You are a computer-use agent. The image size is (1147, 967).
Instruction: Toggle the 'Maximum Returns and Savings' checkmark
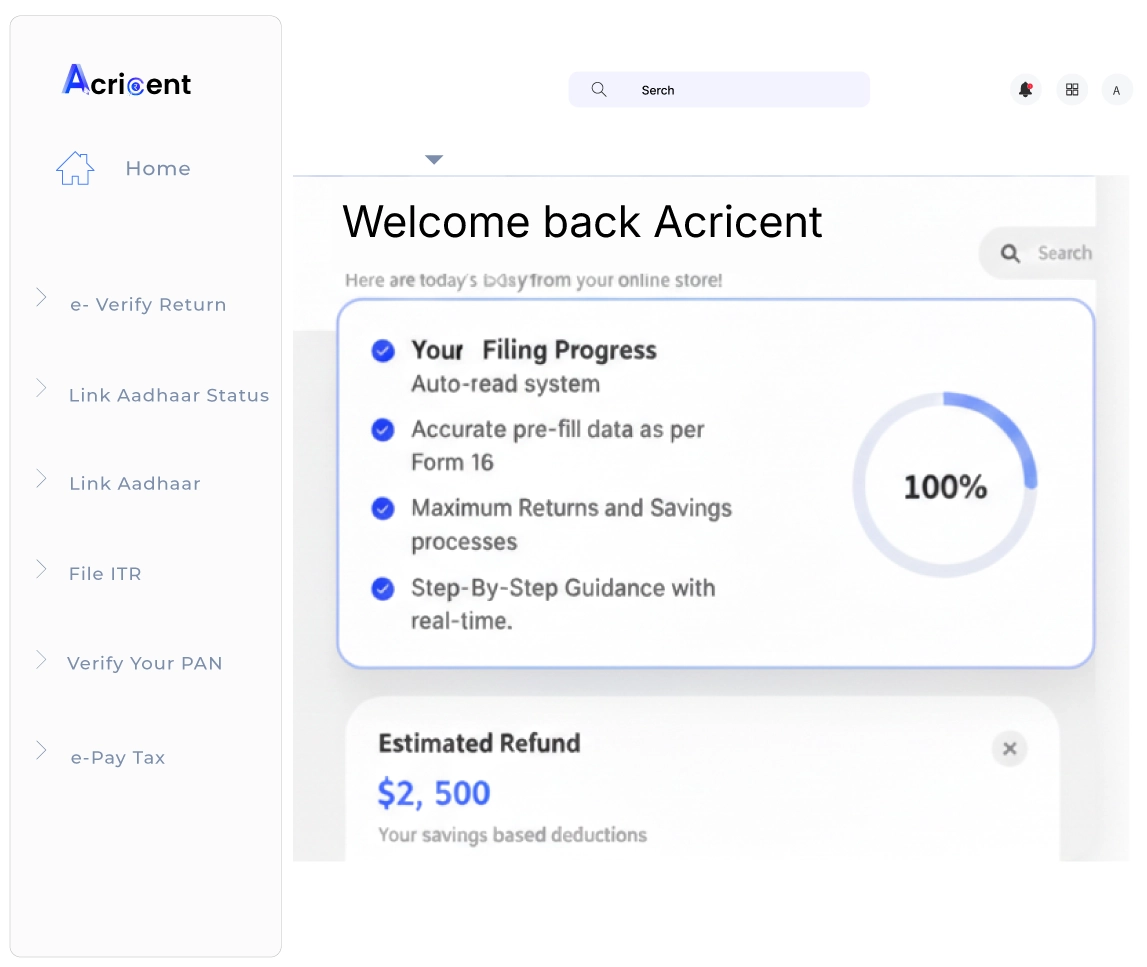coord(382,509)
